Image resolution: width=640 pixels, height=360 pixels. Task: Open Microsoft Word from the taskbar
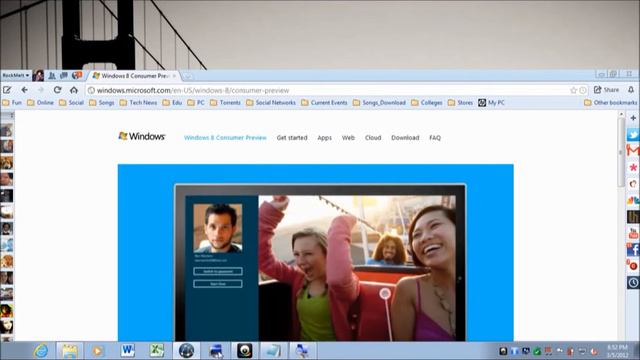pyautogui.click(x=128, y=351)
